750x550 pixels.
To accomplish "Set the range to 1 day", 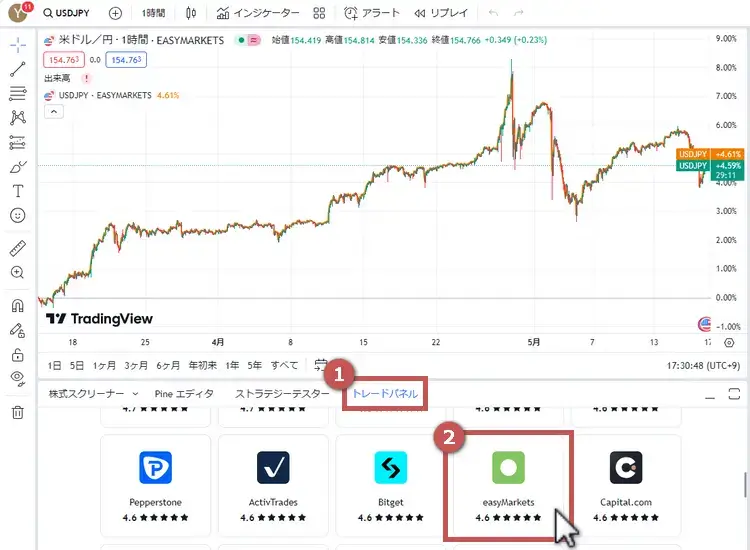I will [x=54, y=365].
